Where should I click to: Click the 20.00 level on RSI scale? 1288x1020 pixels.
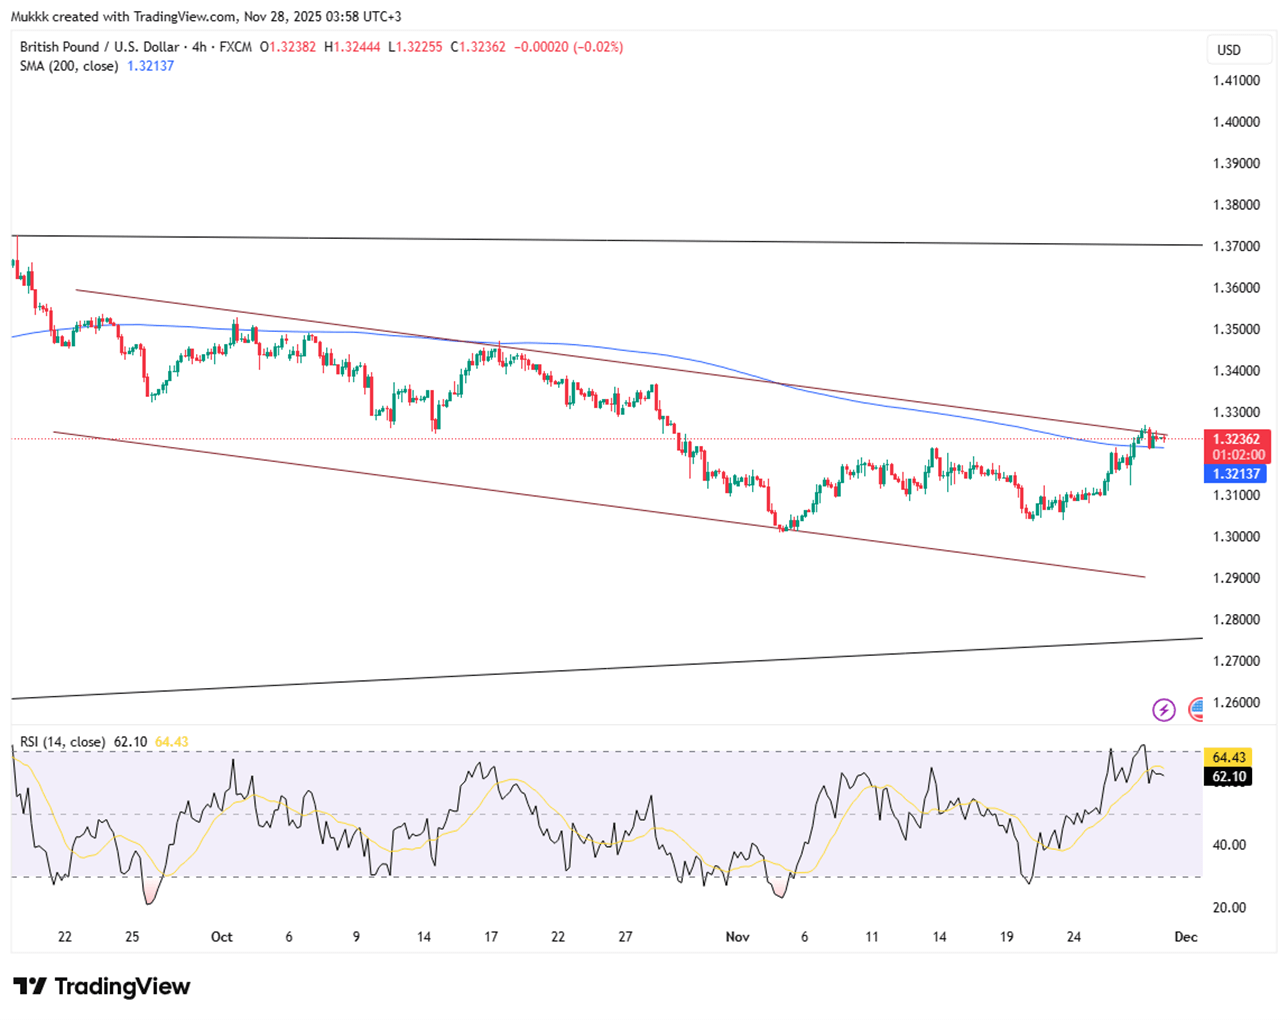(1229, 908)
